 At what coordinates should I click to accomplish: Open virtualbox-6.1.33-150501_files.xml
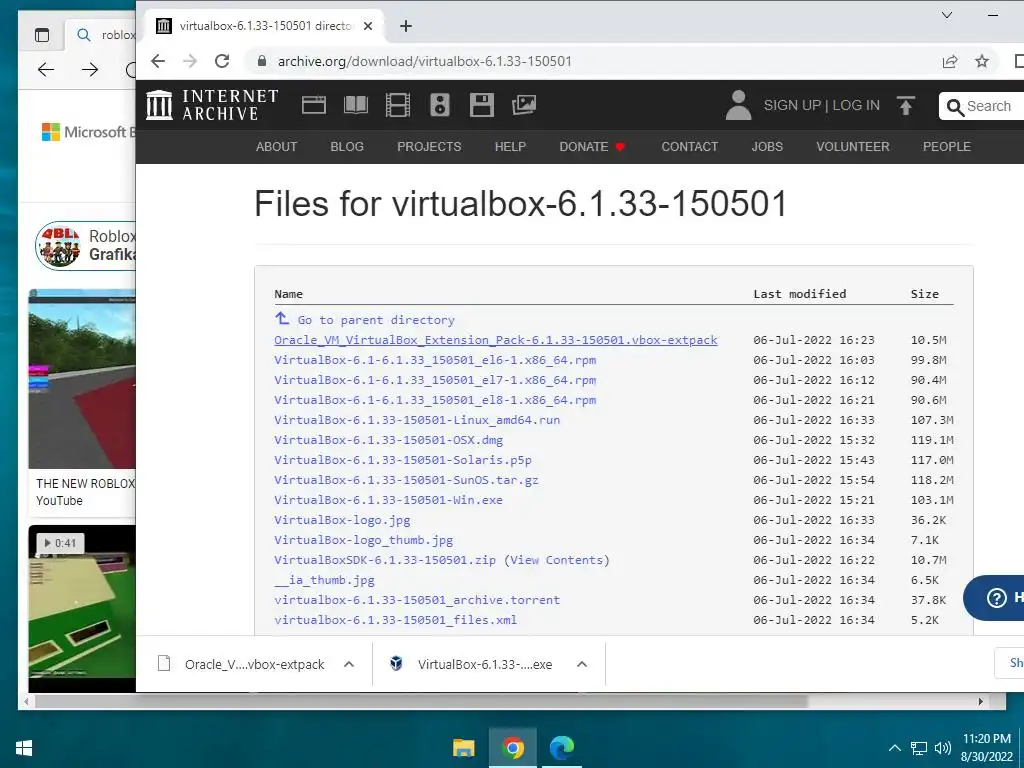pos(395,620)
